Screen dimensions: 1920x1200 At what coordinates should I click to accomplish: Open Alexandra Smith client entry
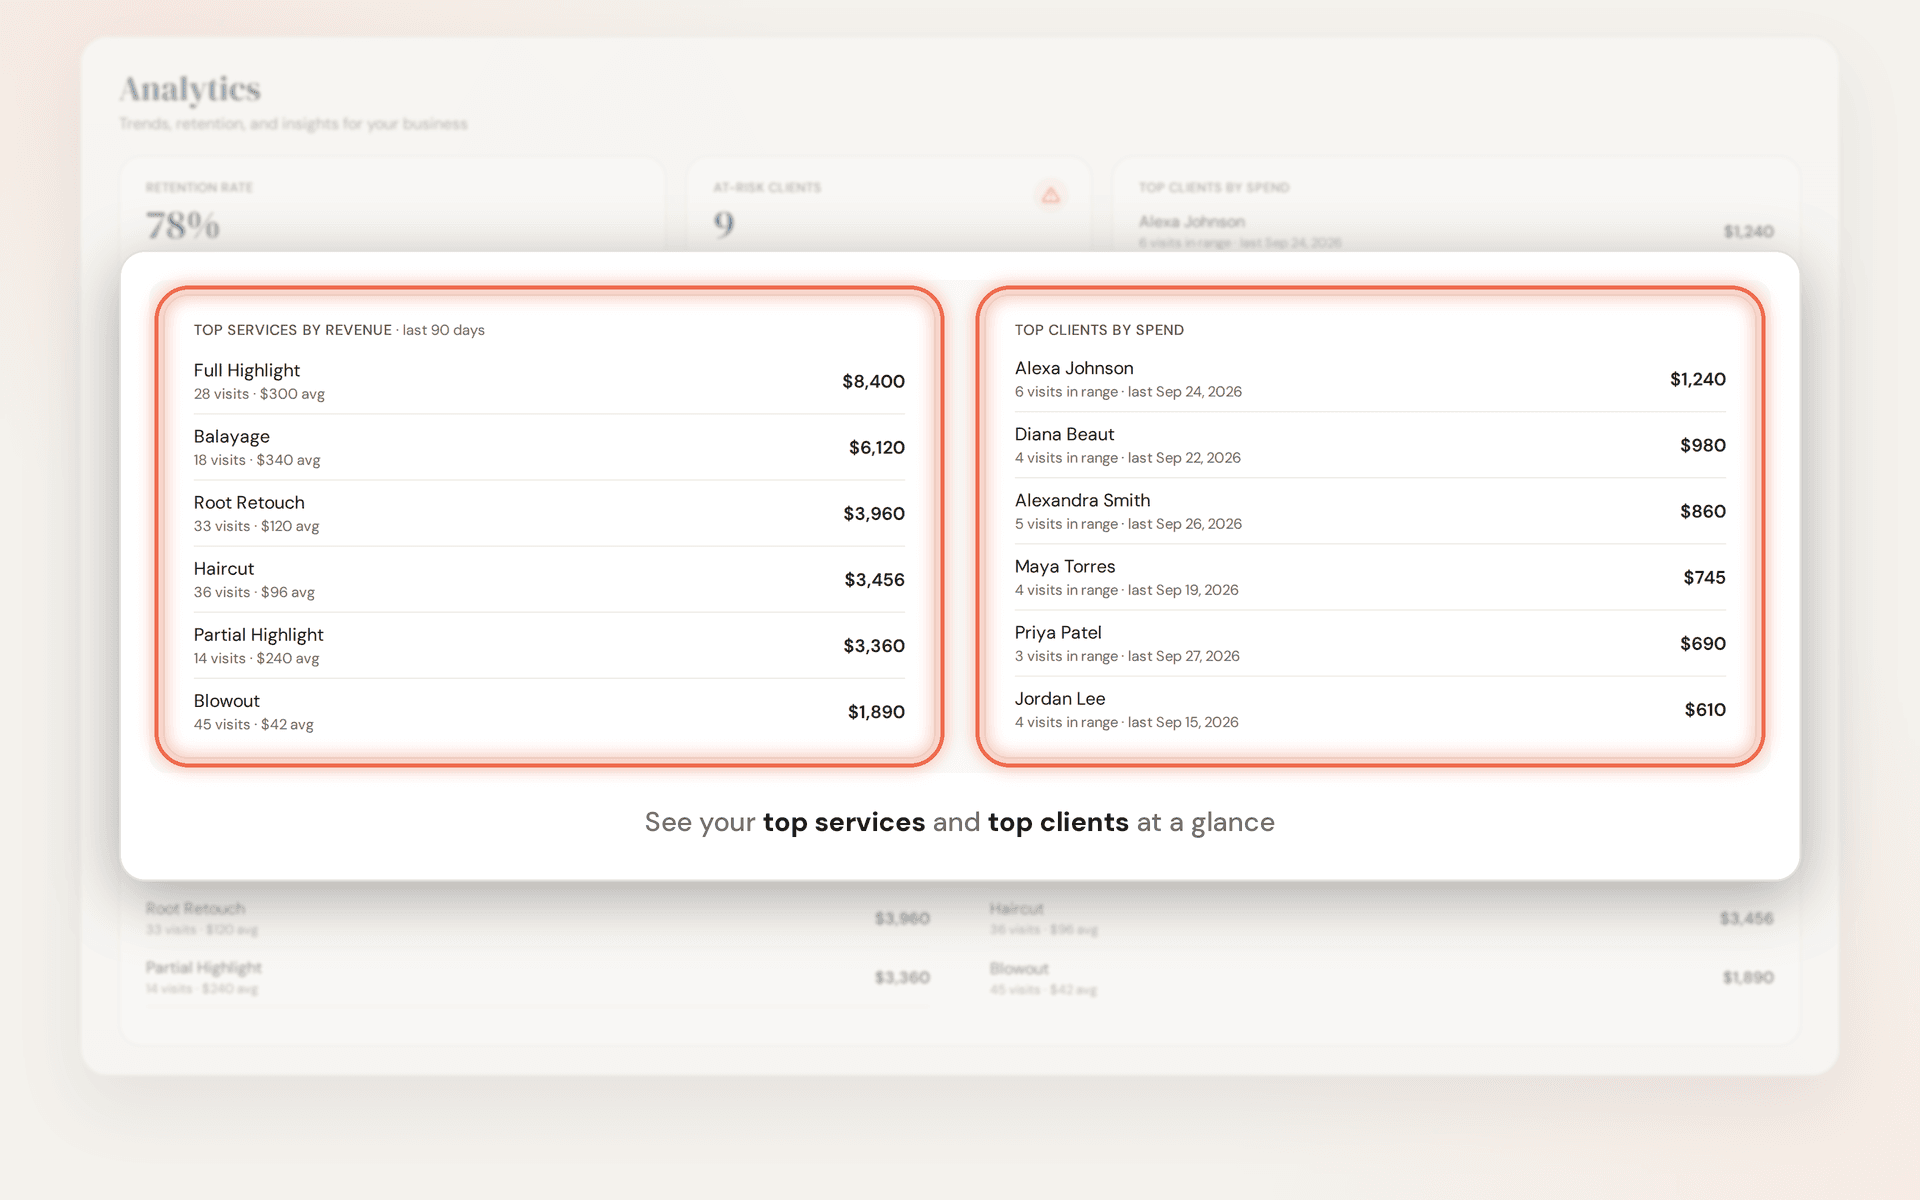pos(1370,511)
